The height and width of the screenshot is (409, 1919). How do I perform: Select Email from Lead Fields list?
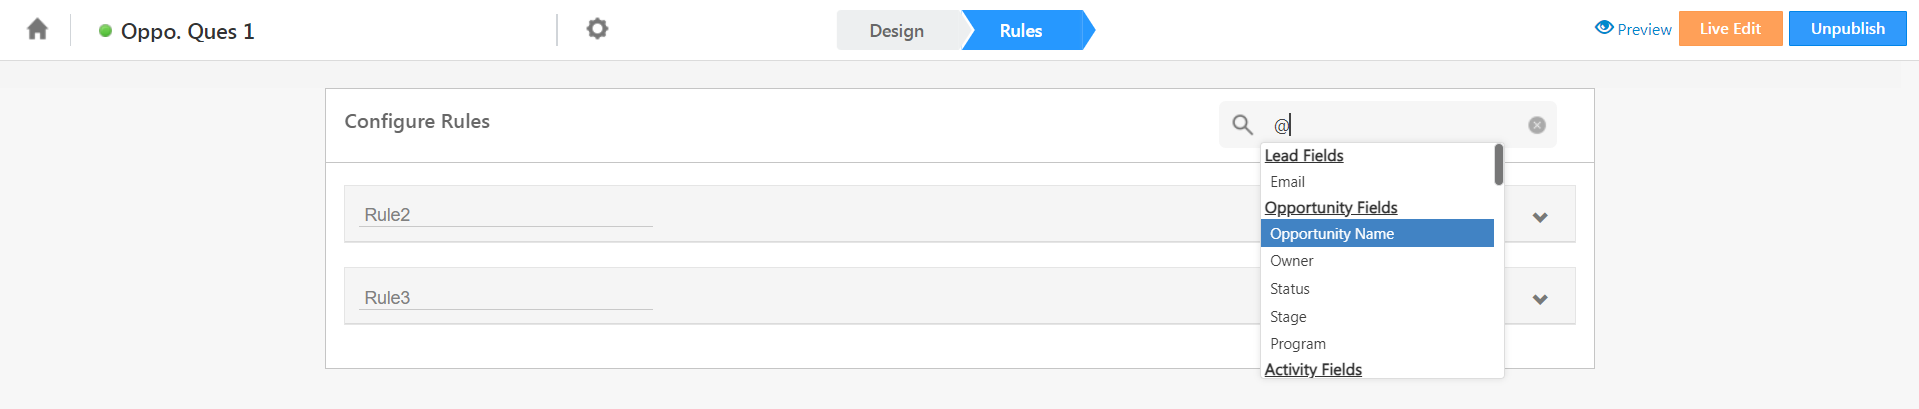1288,182
